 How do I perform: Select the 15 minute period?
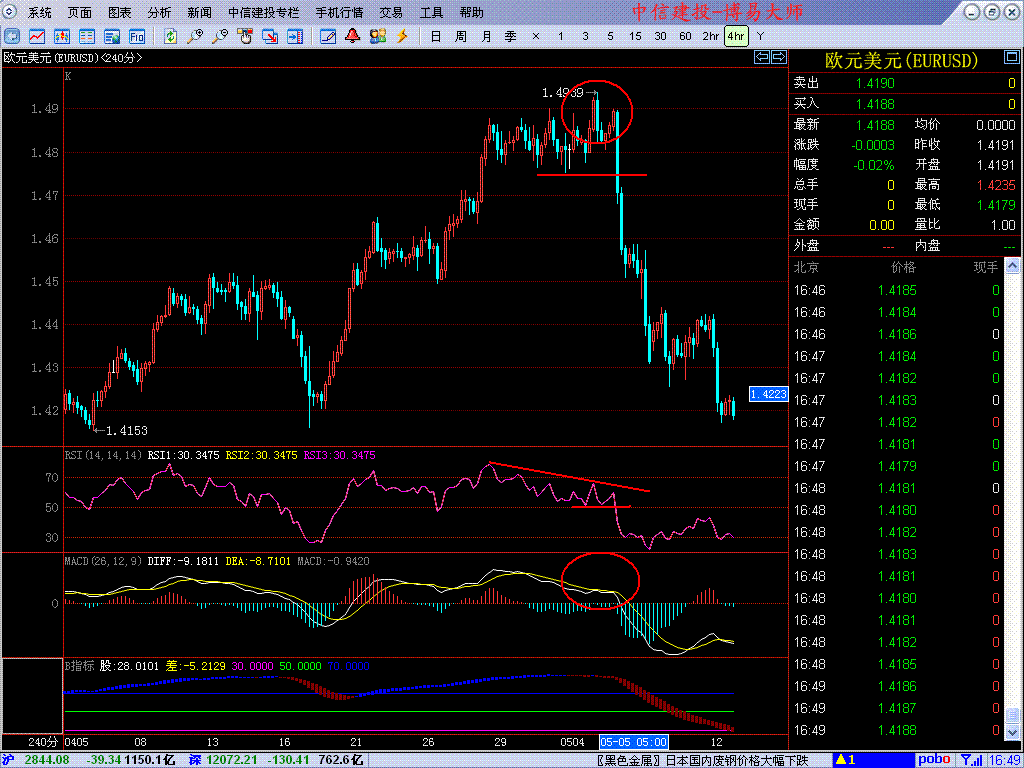click(x=635, y=37)
